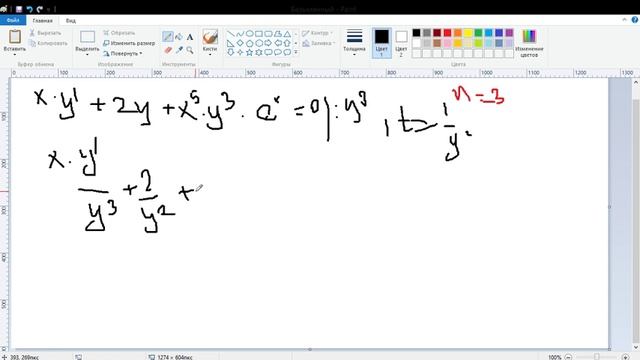Switch to the Home (Главная) tab
Viewport: 640px width, 360px height.
click(42, 20)
